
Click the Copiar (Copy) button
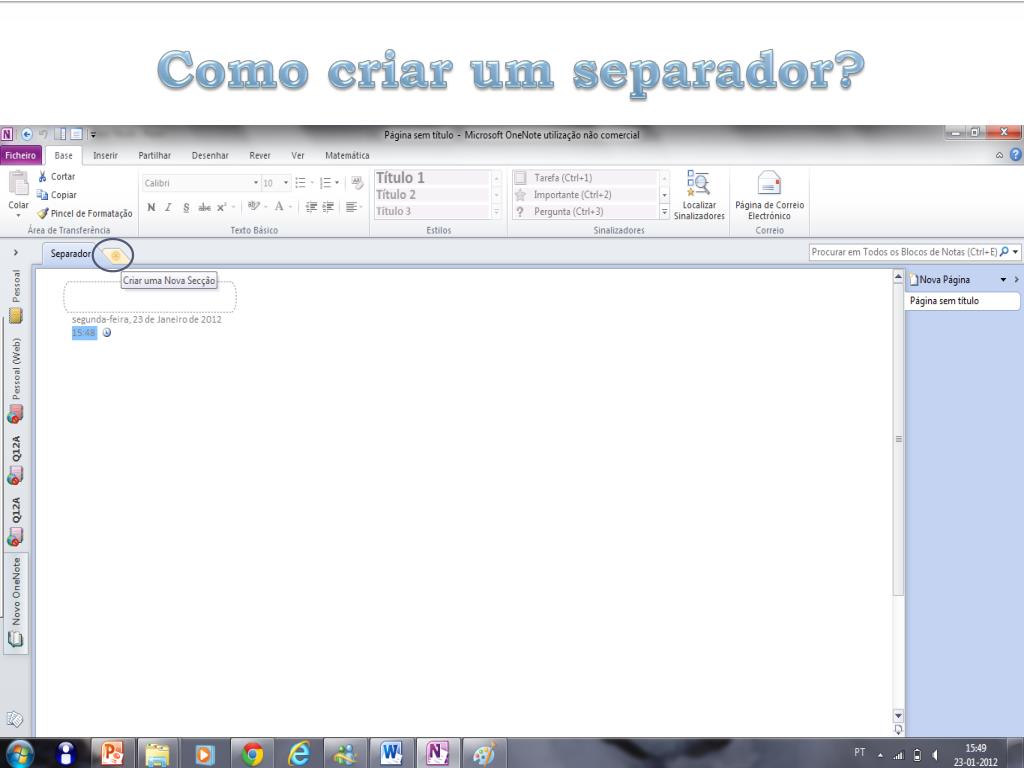click(57, 195)
